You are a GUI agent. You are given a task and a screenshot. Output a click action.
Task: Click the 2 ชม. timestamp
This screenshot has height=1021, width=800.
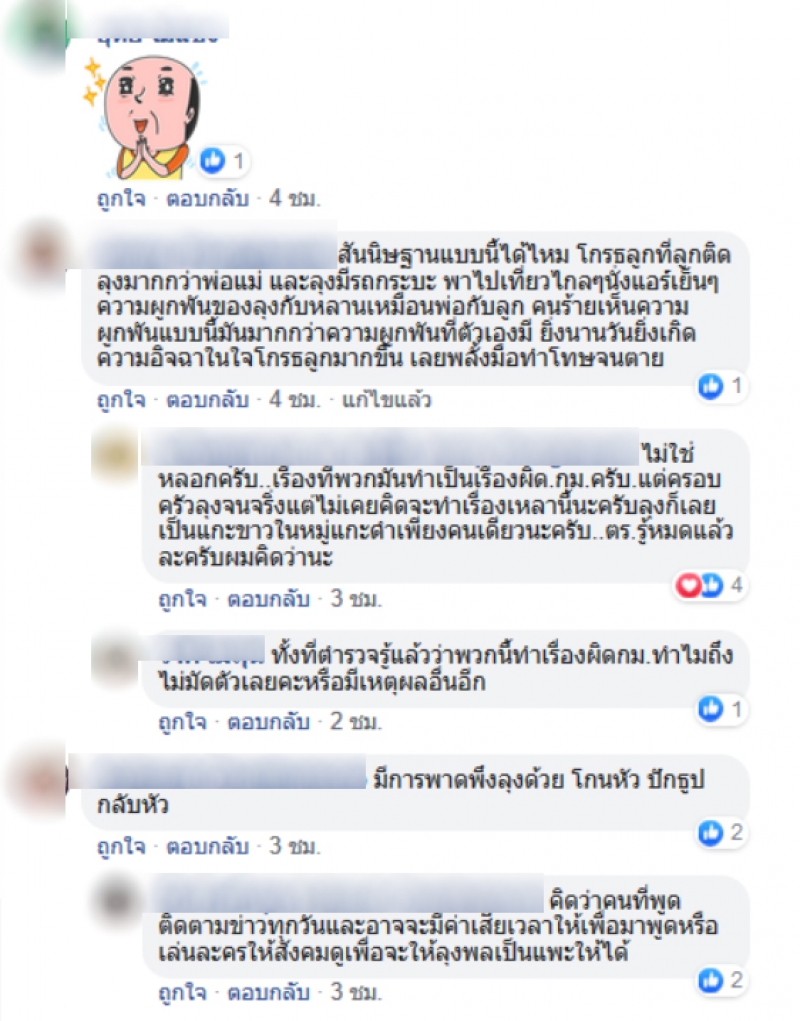[355, 721]
